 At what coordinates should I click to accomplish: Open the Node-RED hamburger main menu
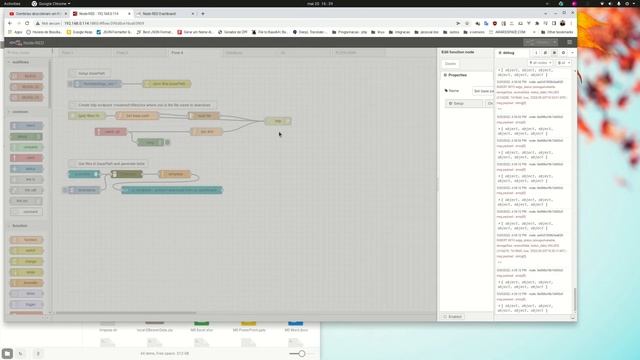[x=569, y=42]
